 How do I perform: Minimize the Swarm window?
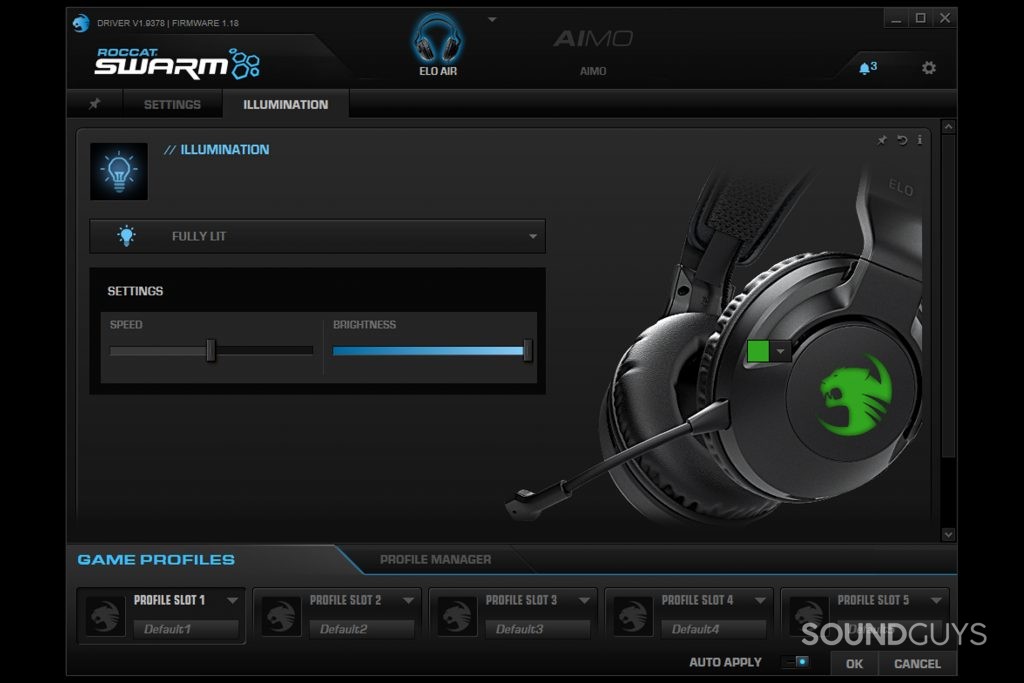896,18
